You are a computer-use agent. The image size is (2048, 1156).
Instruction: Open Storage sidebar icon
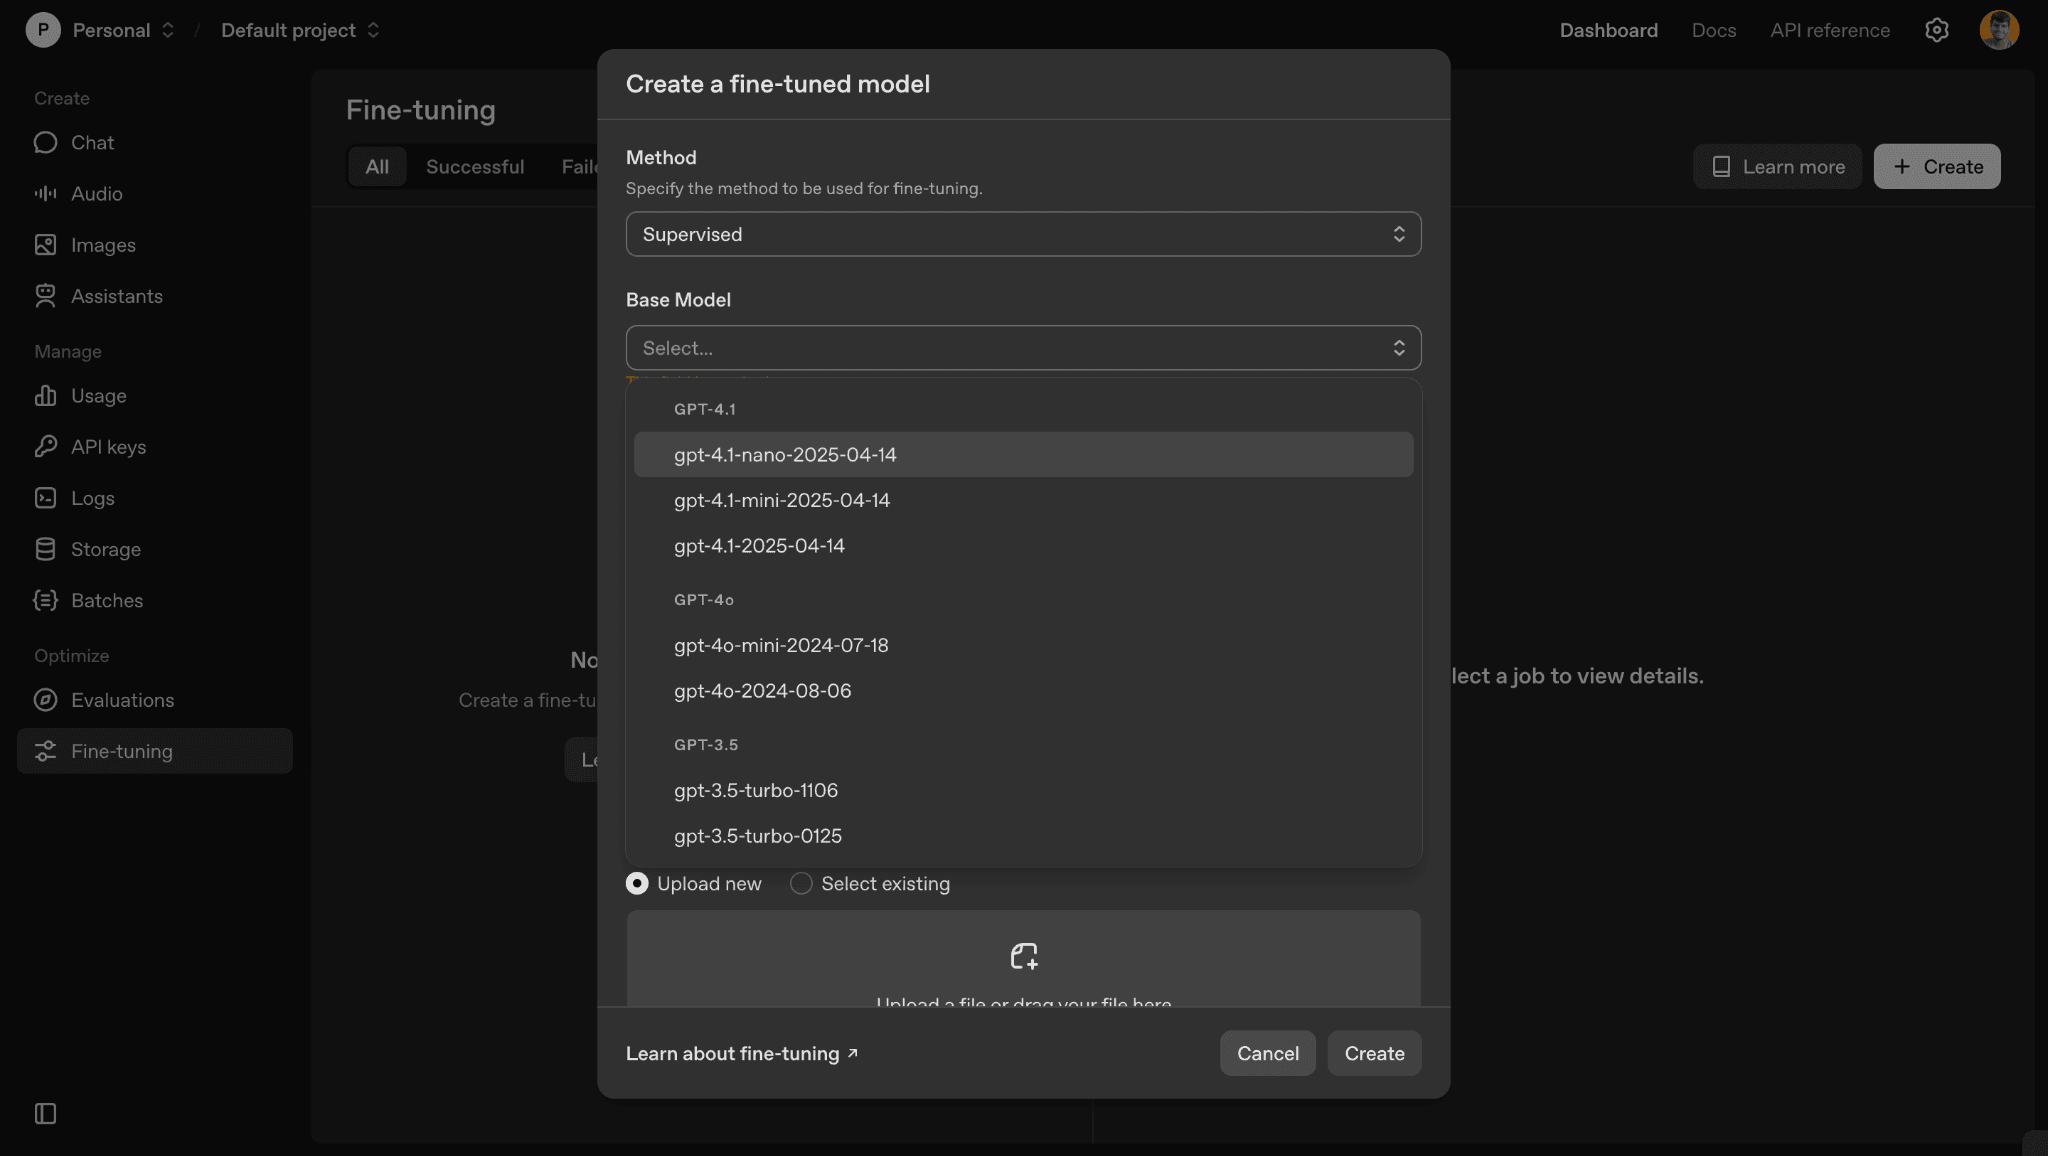[x=45, y=549]
